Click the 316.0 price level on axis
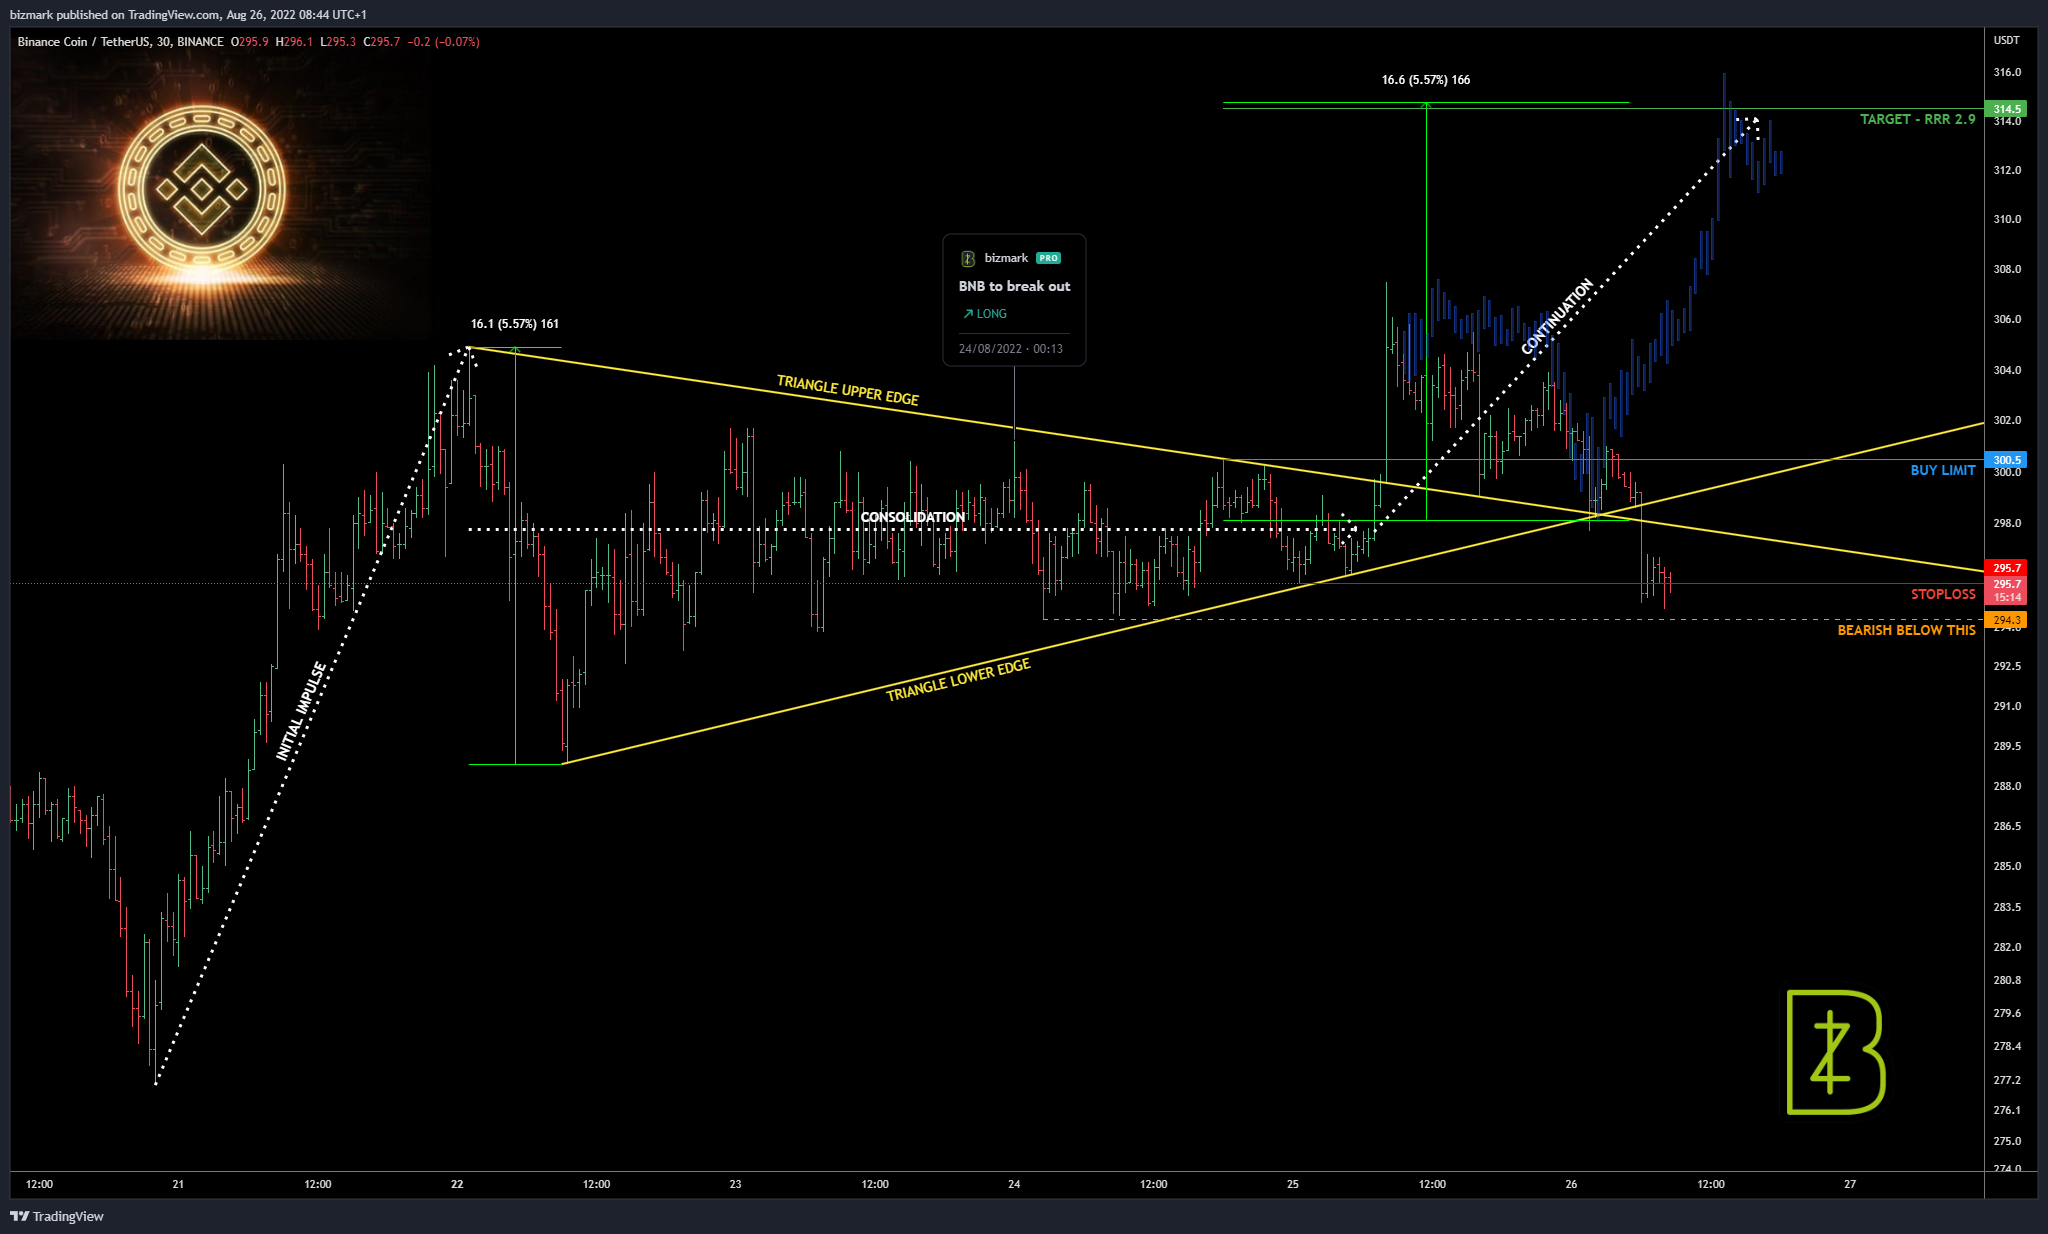The width and height of the screenshot is (2048, 1234). coord(2007,72)
